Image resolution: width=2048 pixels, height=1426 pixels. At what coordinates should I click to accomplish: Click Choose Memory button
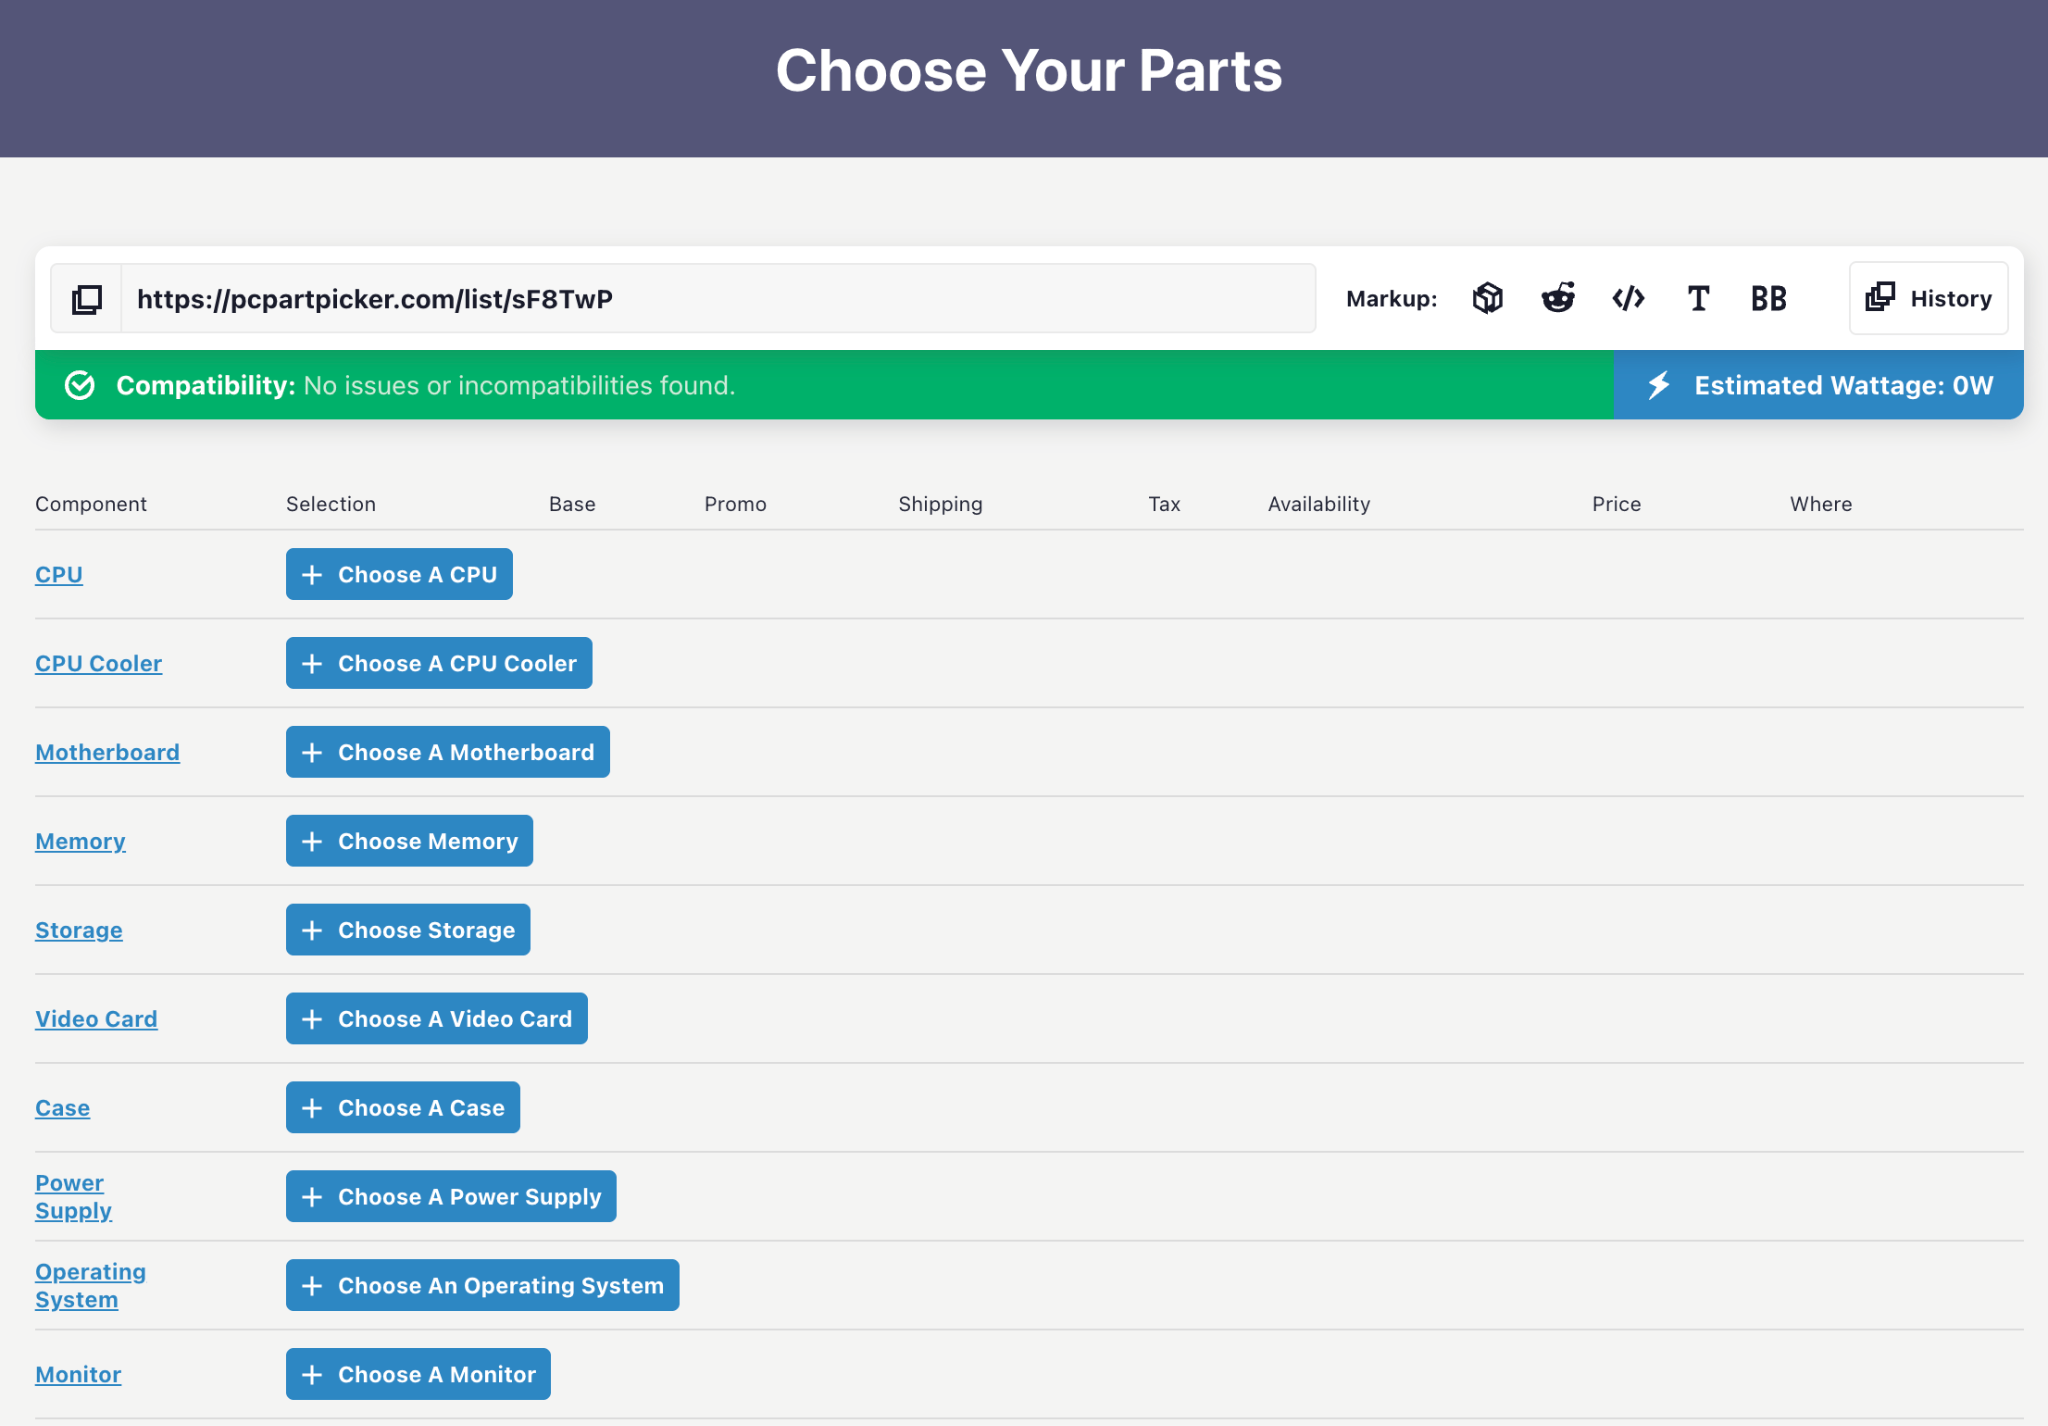409,841
